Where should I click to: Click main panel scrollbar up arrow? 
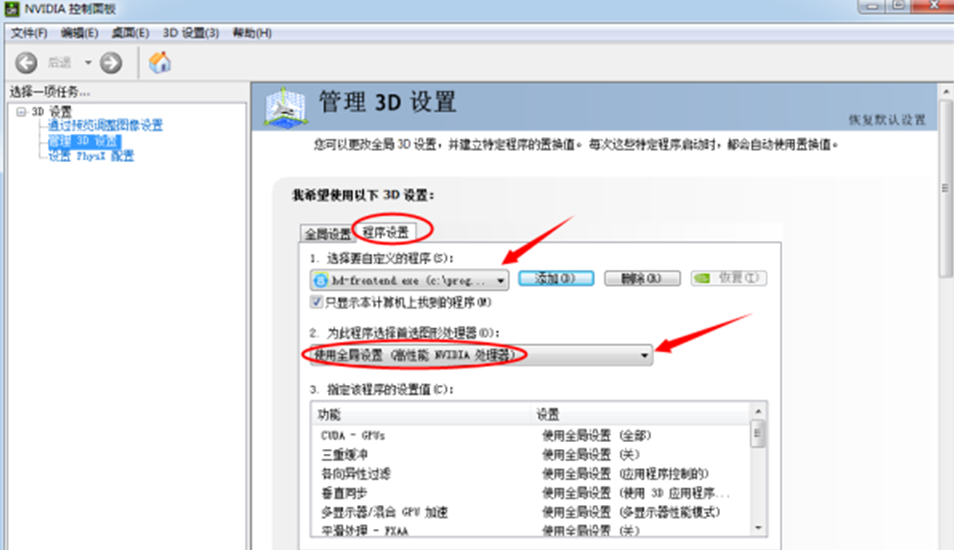tap(945, 92)
